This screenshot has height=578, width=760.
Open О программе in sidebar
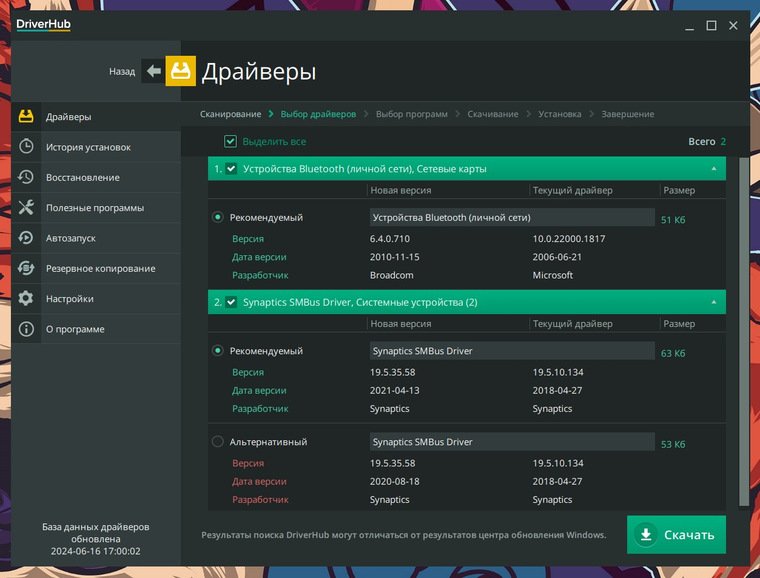pos(96,329)
